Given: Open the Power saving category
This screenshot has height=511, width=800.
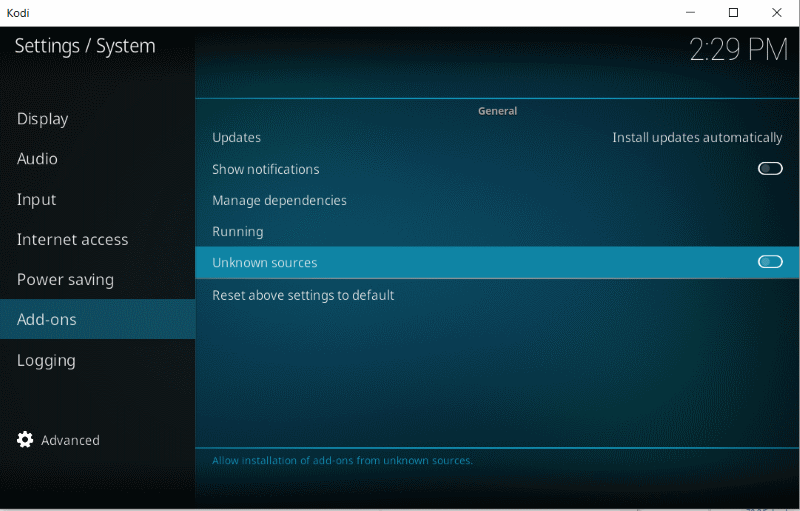Looking at the screenshot, I should pyautogui.click(x=97, y=279).
